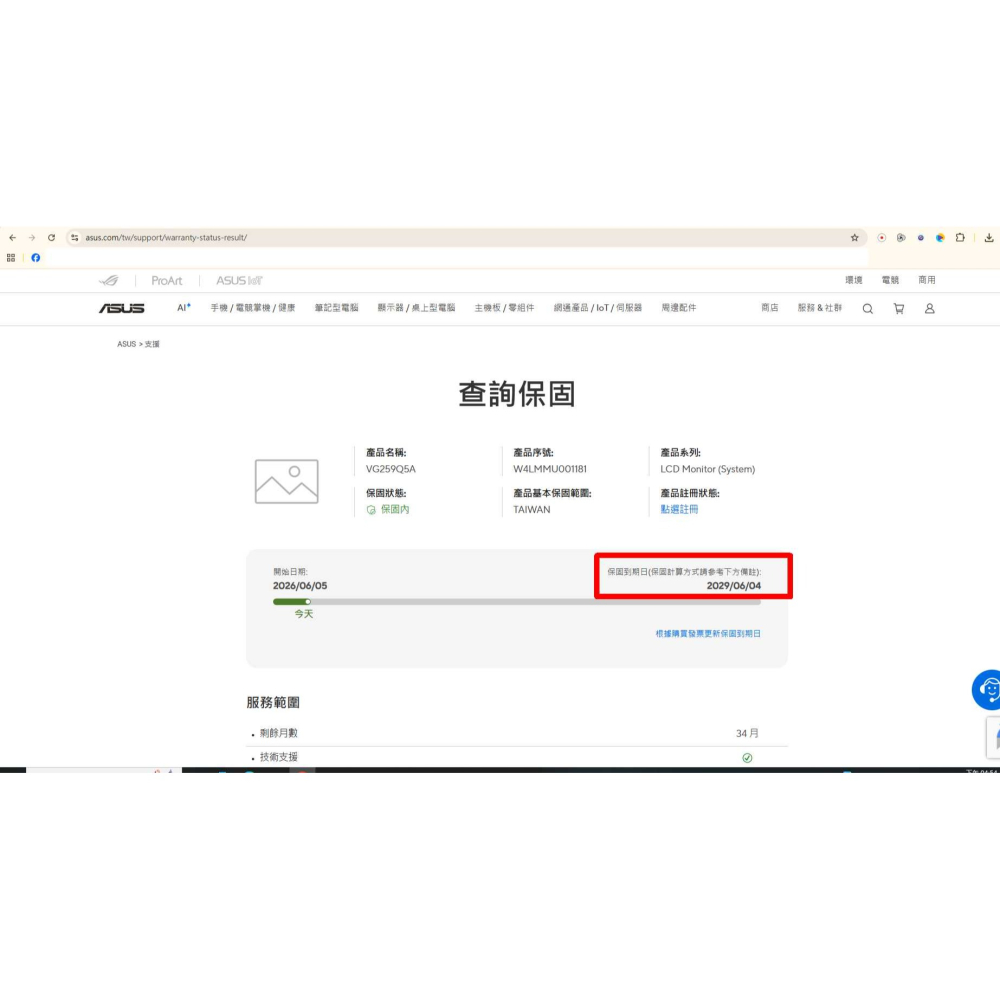The image size is (1000, 1000).
Task: Click the ASUS logo
Action: (x=122, y=308)
